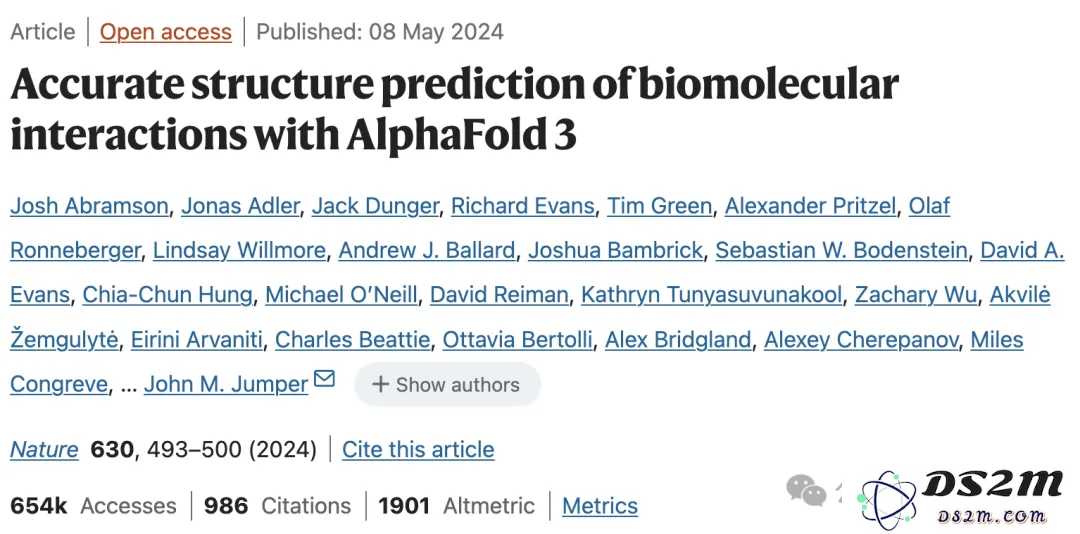Open Alexander Pritzel's author link

(810, 205)
